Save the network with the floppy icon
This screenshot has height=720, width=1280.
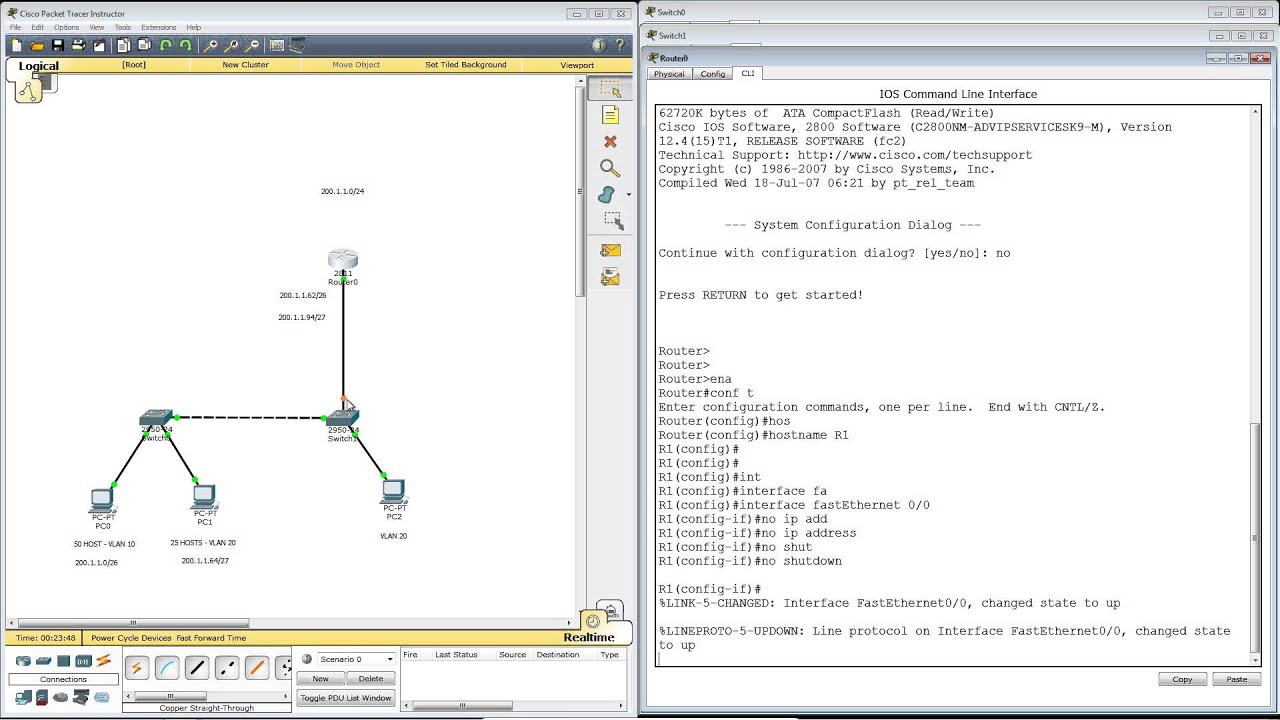58,45
